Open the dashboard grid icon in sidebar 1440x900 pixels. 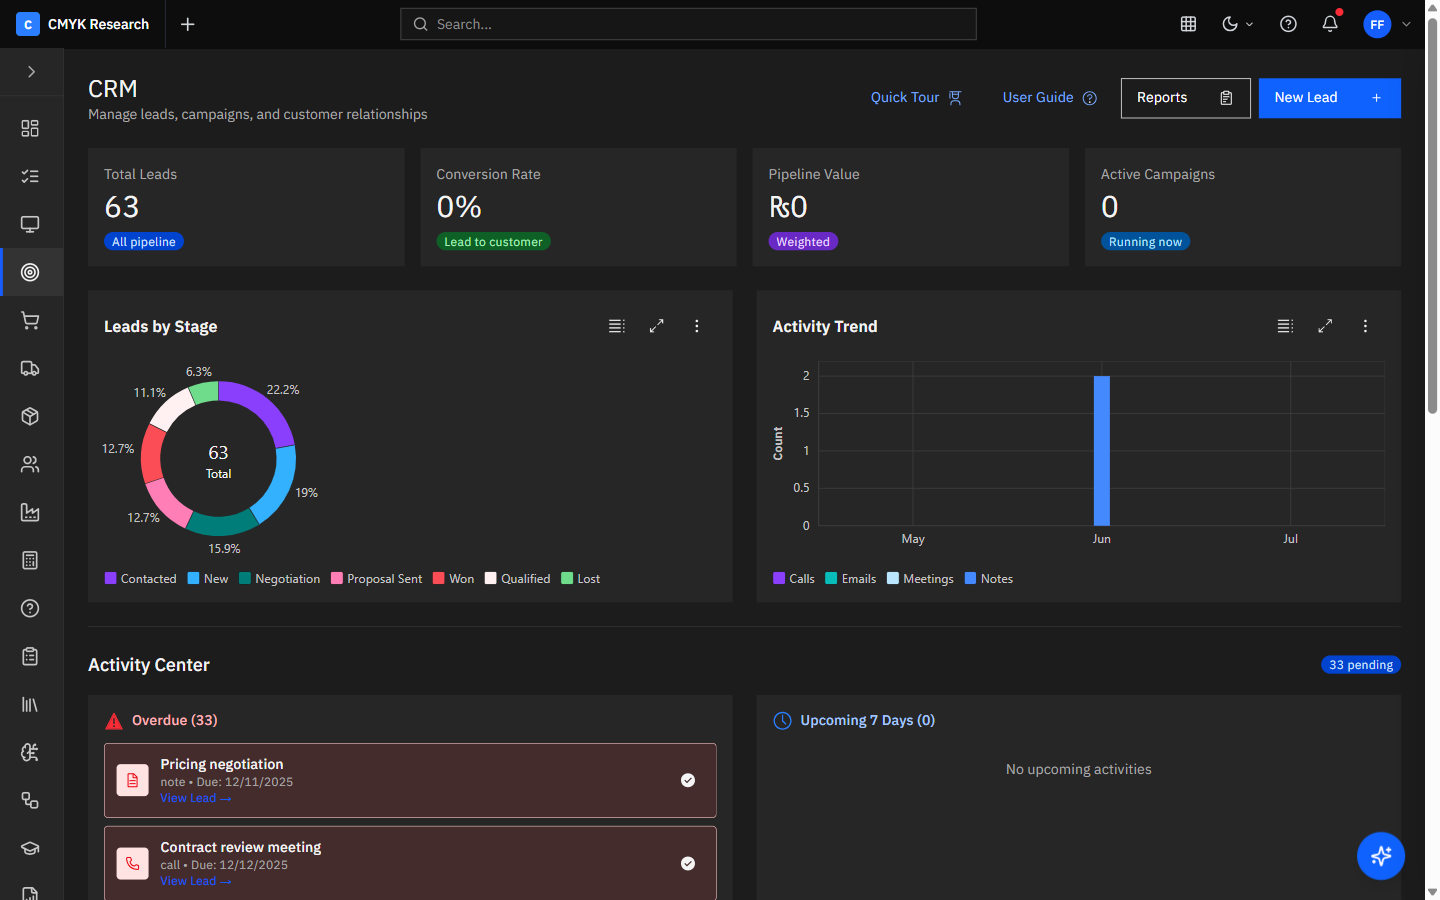(x=30, y=128)
